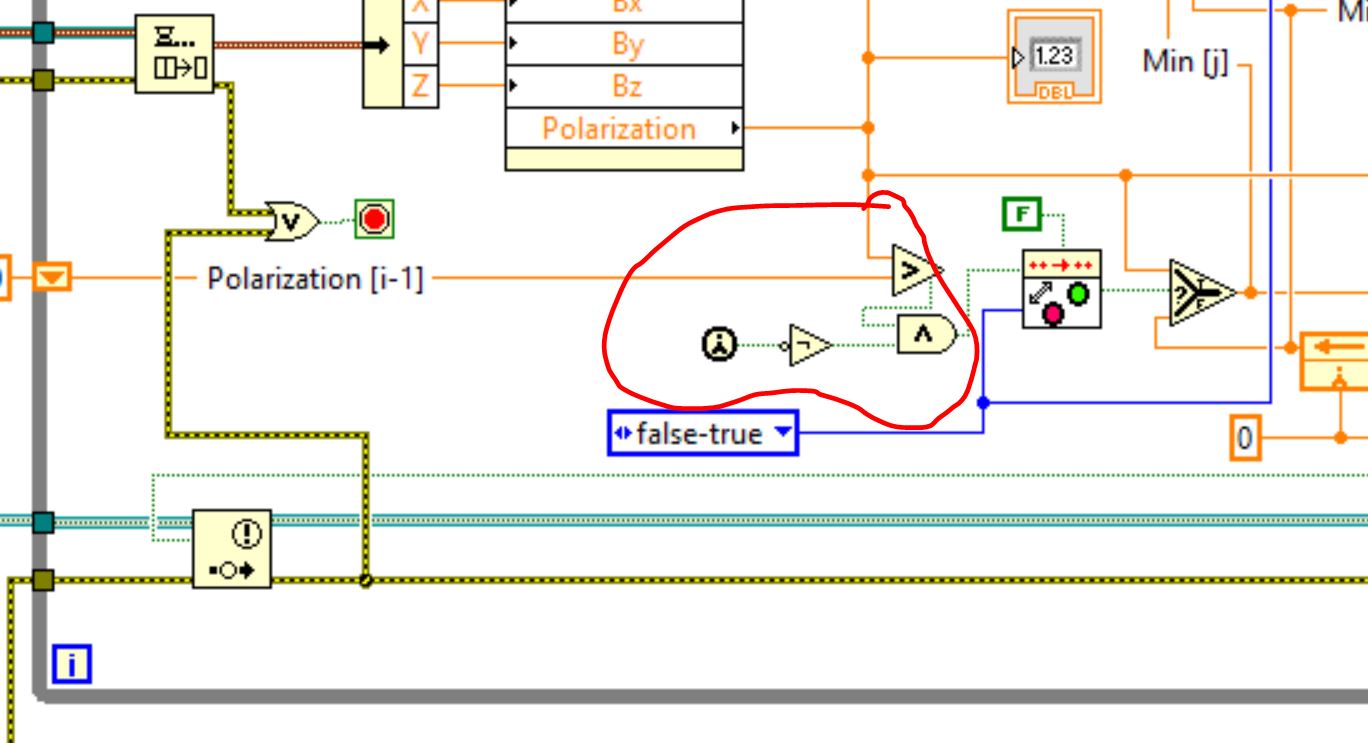
Task: Click the feedback node with left arrow
Action: [1334, 360]
